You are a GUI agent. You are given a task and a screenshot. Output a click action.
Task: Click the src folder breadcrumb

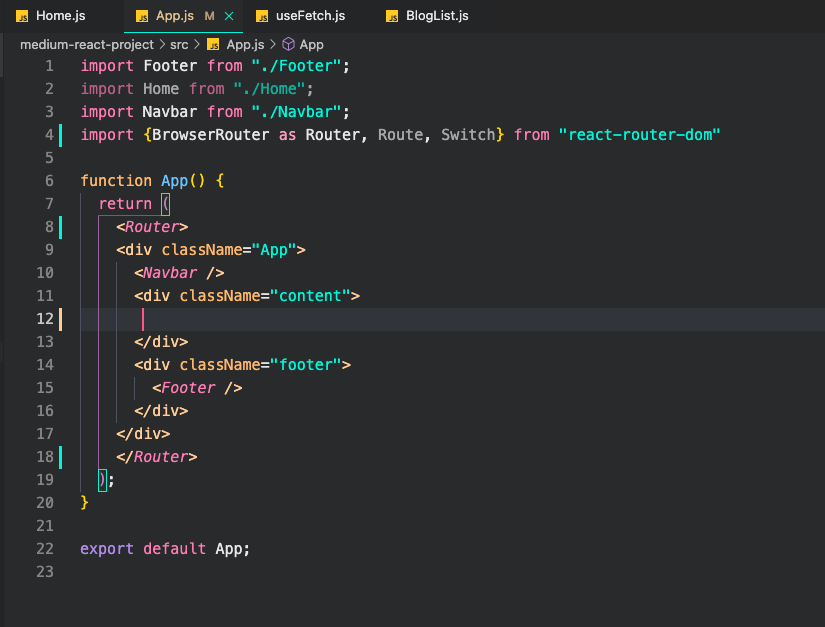179,45
